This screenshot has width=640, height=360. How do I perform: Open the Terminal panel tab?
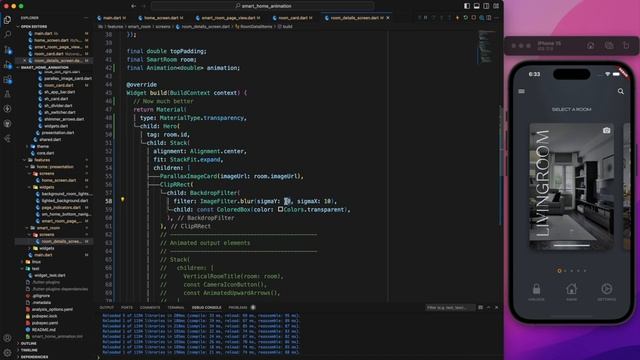pos(176,307)
